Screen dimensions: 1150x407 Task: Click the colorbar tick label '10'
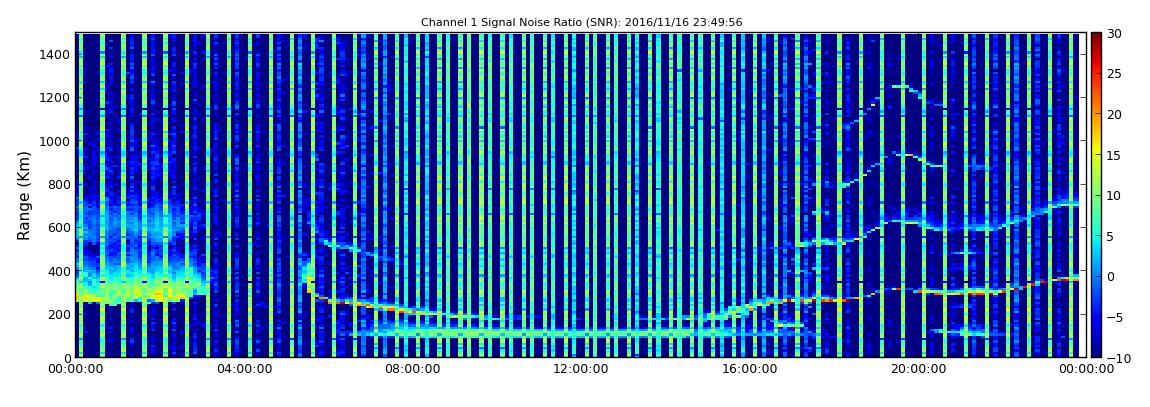pos(1113,195)
